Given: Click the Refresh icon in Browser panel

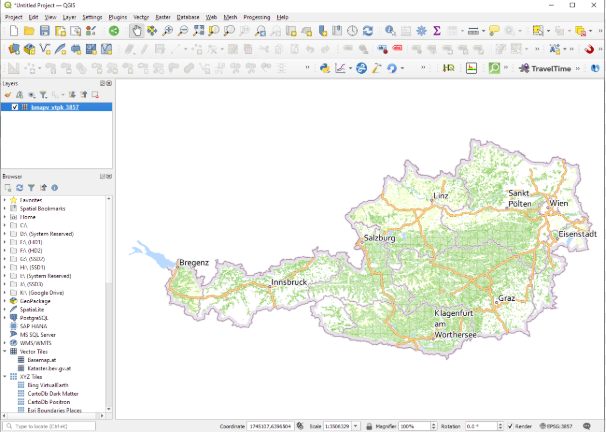Looking at the screenshot, I should pyautogui.click(x=19, y=187).
